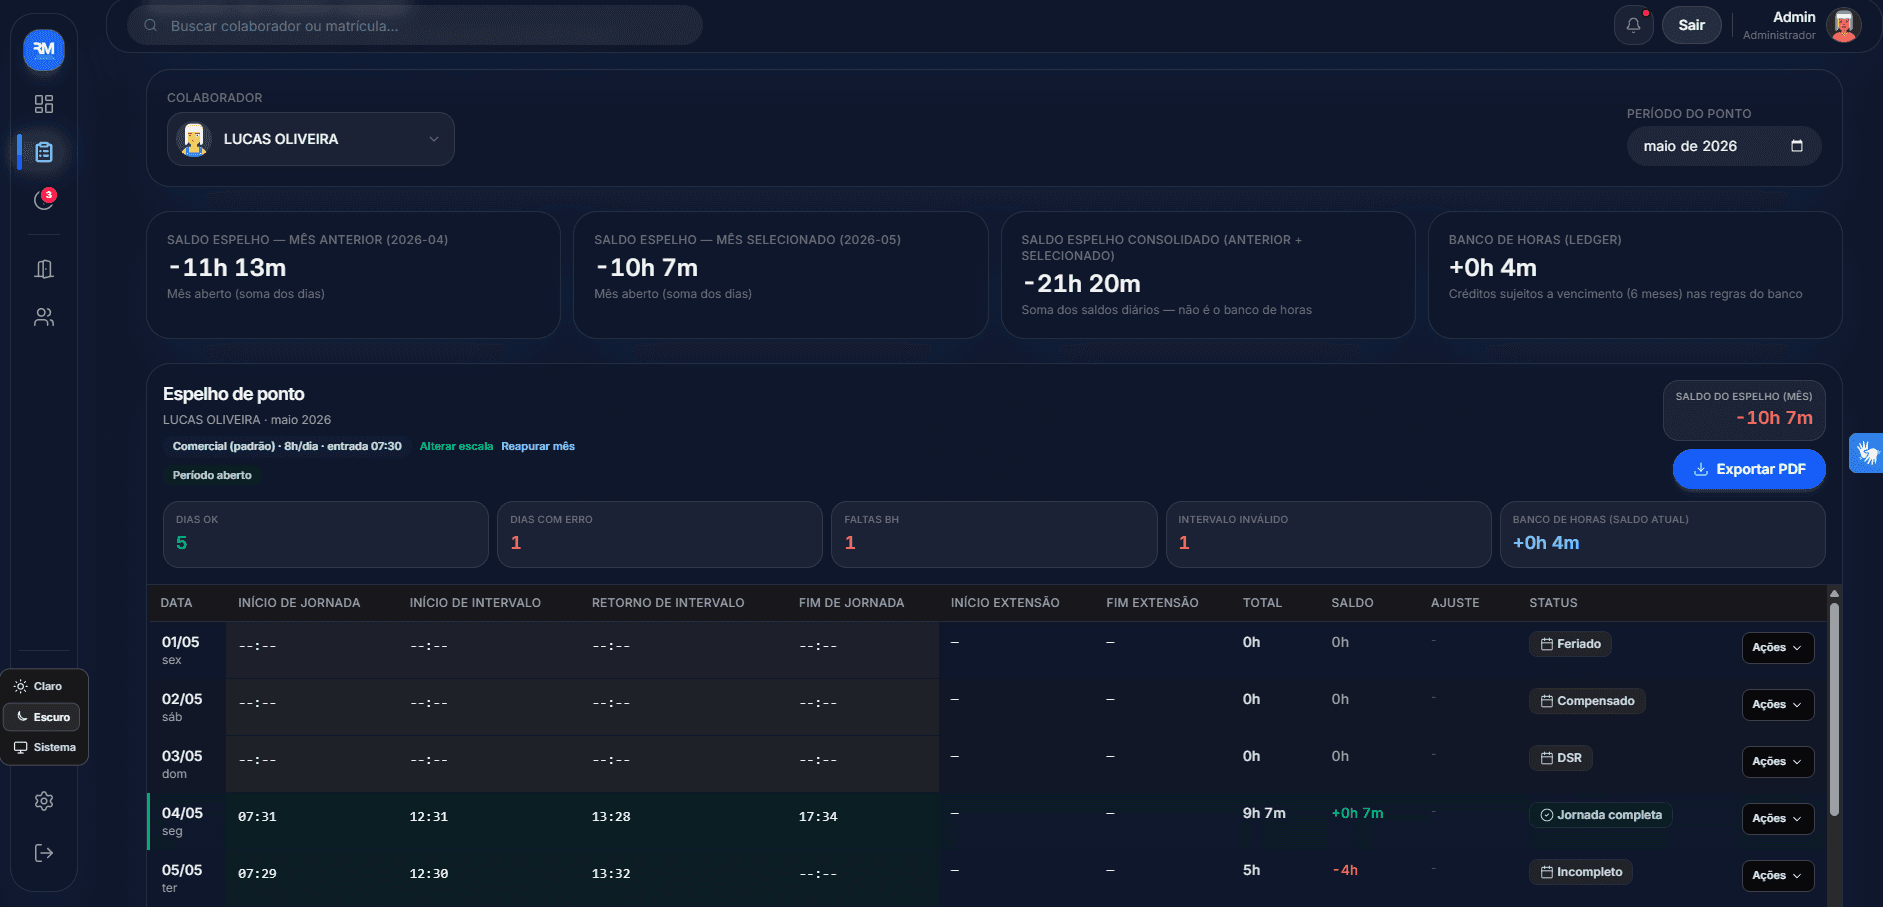Click 17:34 end time on 04/05
1883x907 pixels.
(x=818, y=817)
